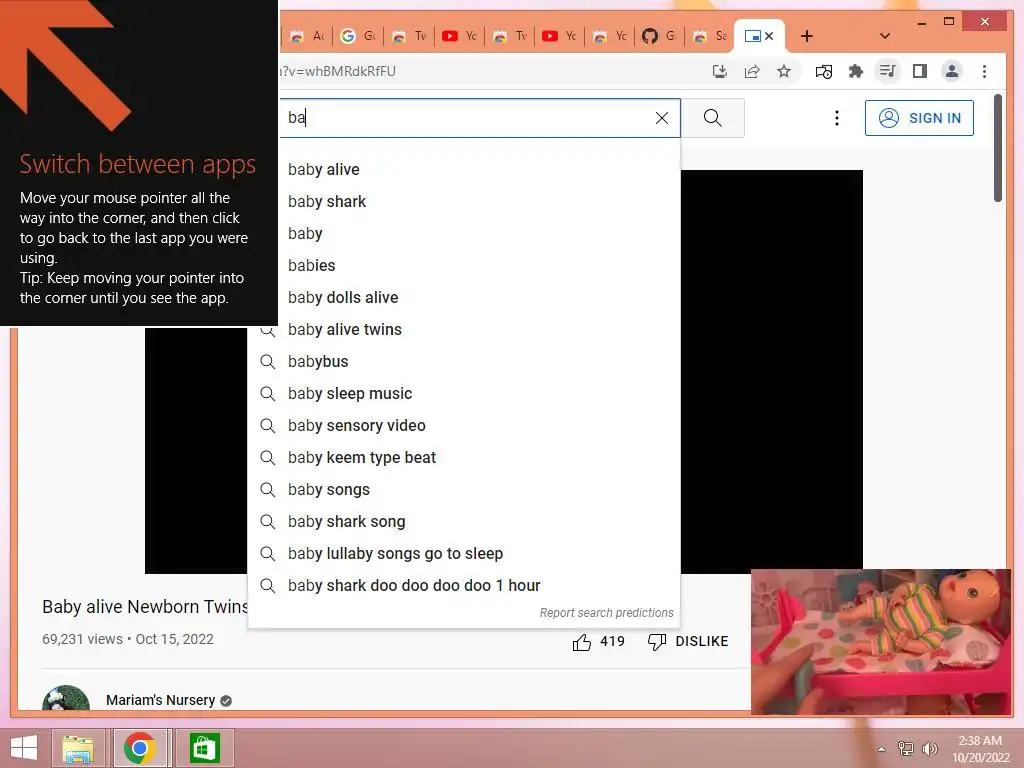Select suggestion 'baby shark song'

coord(464,521)
